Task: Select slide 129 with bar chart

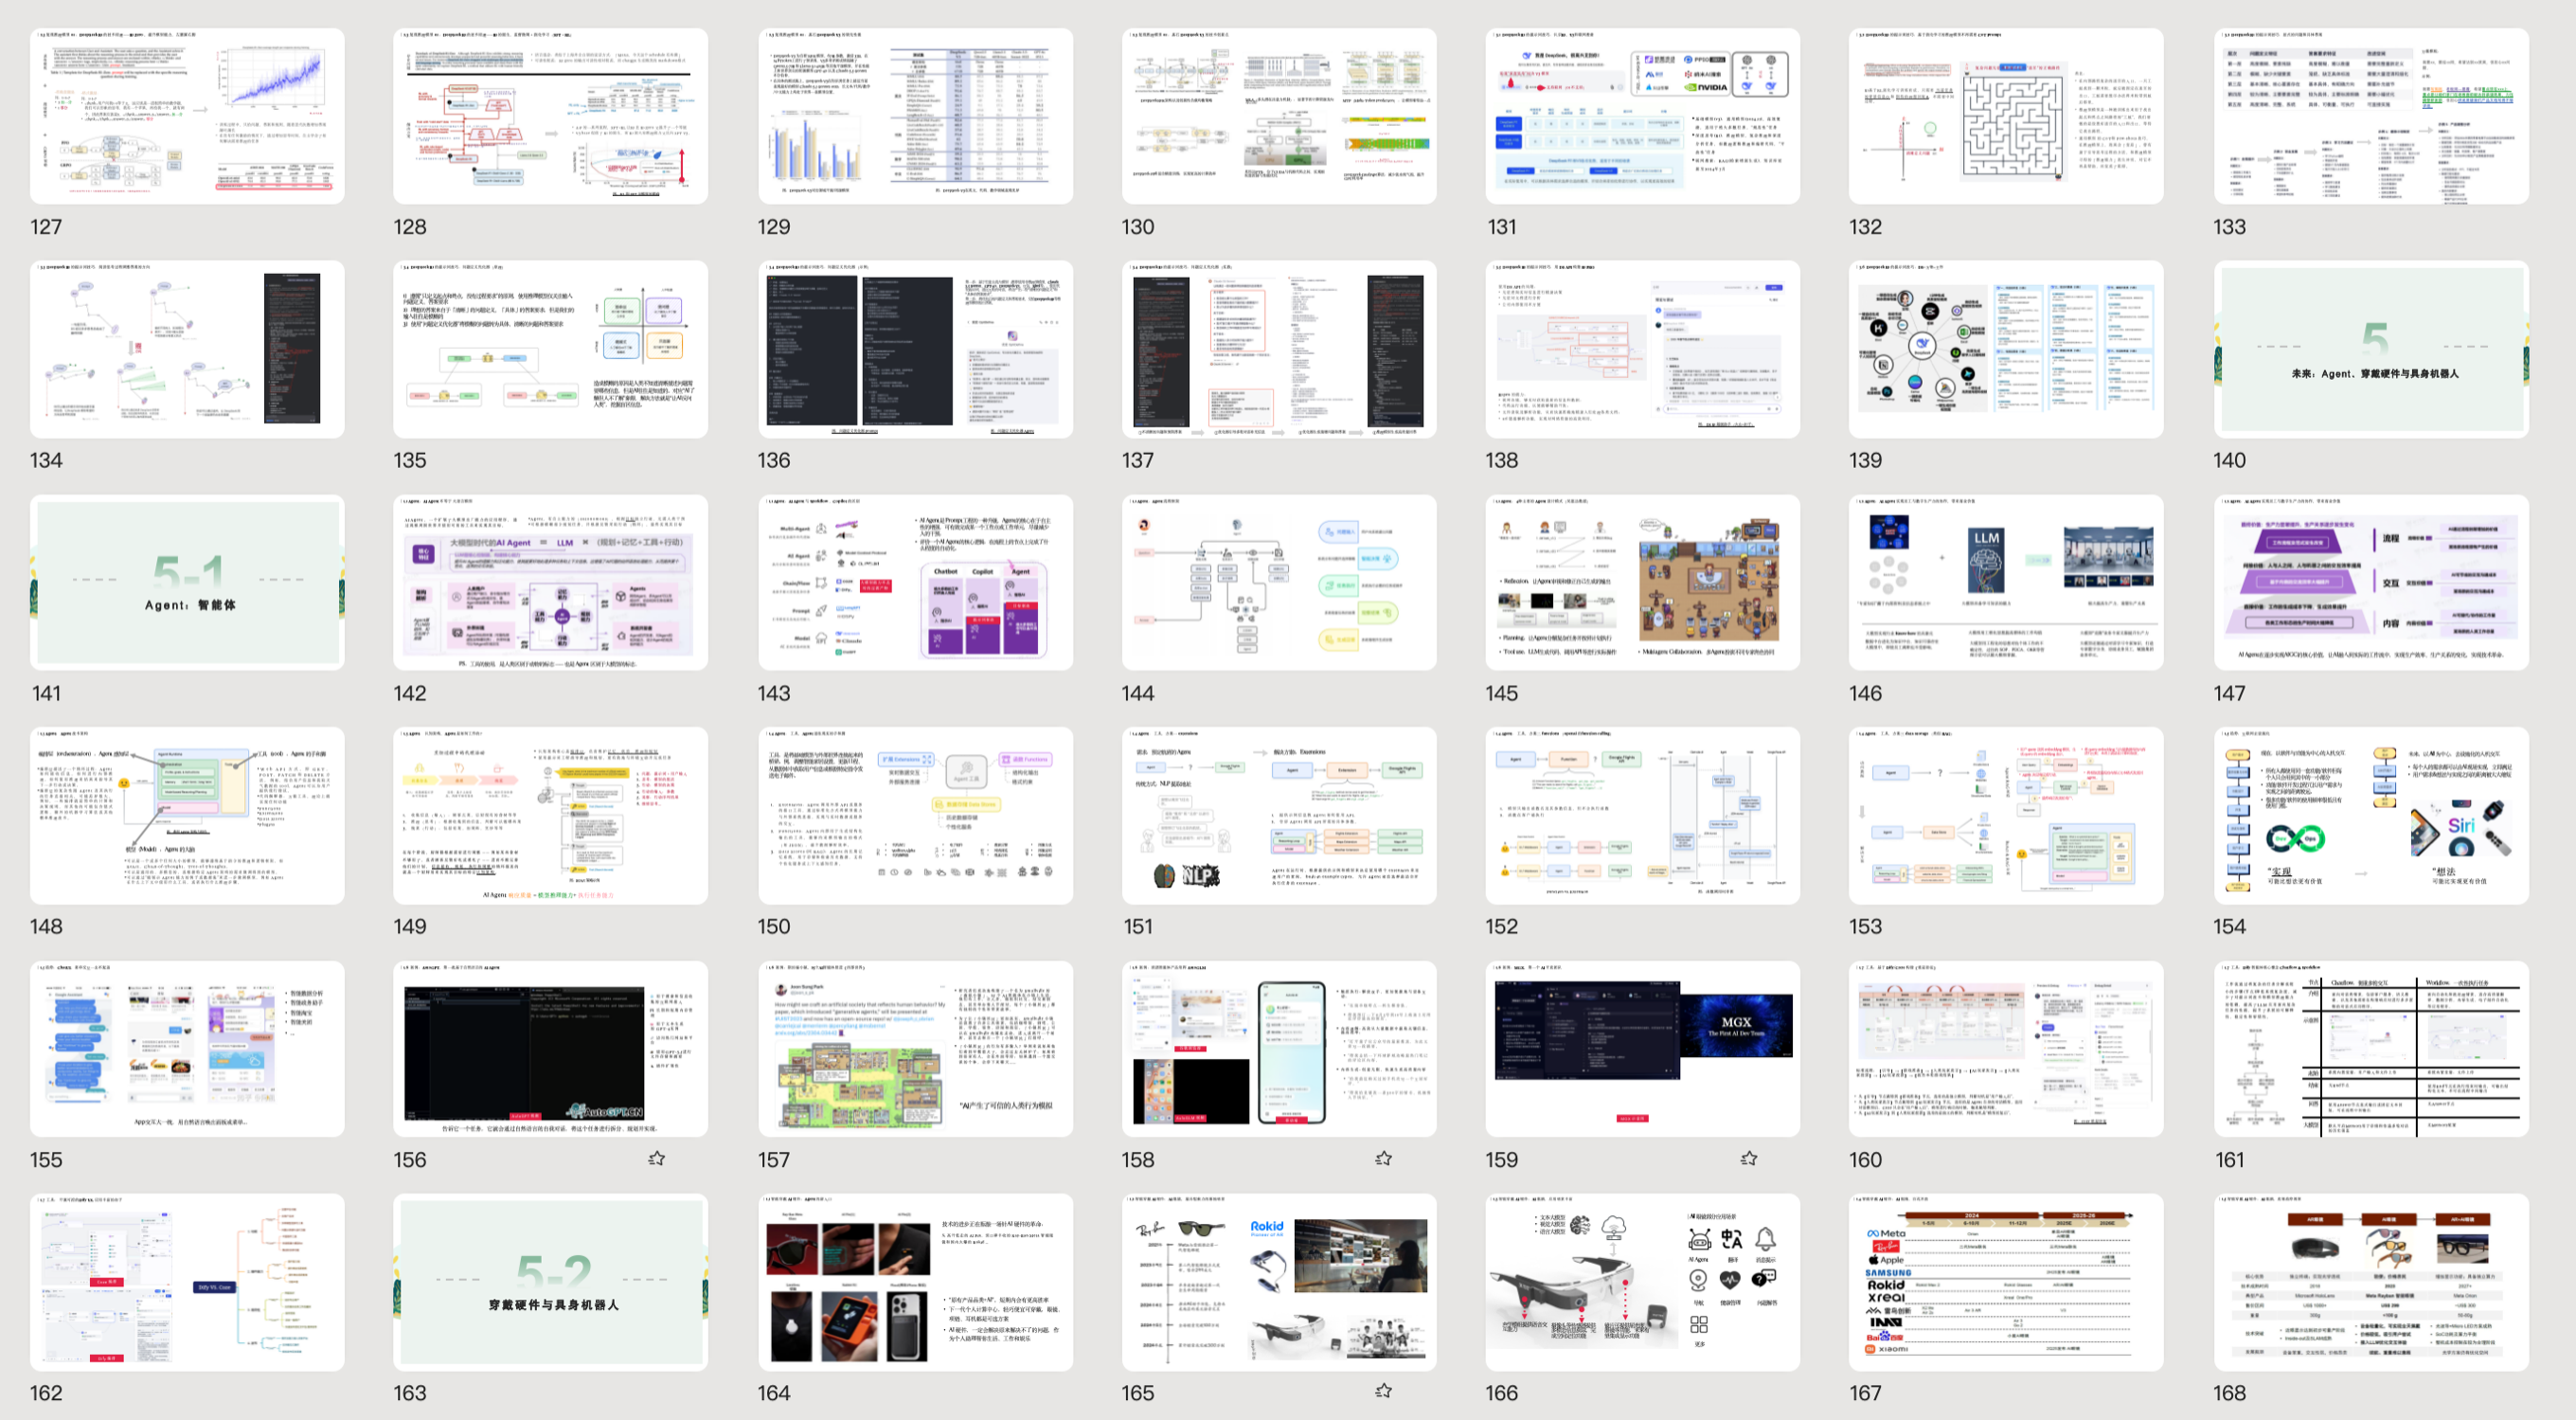Action: (915, 116)
